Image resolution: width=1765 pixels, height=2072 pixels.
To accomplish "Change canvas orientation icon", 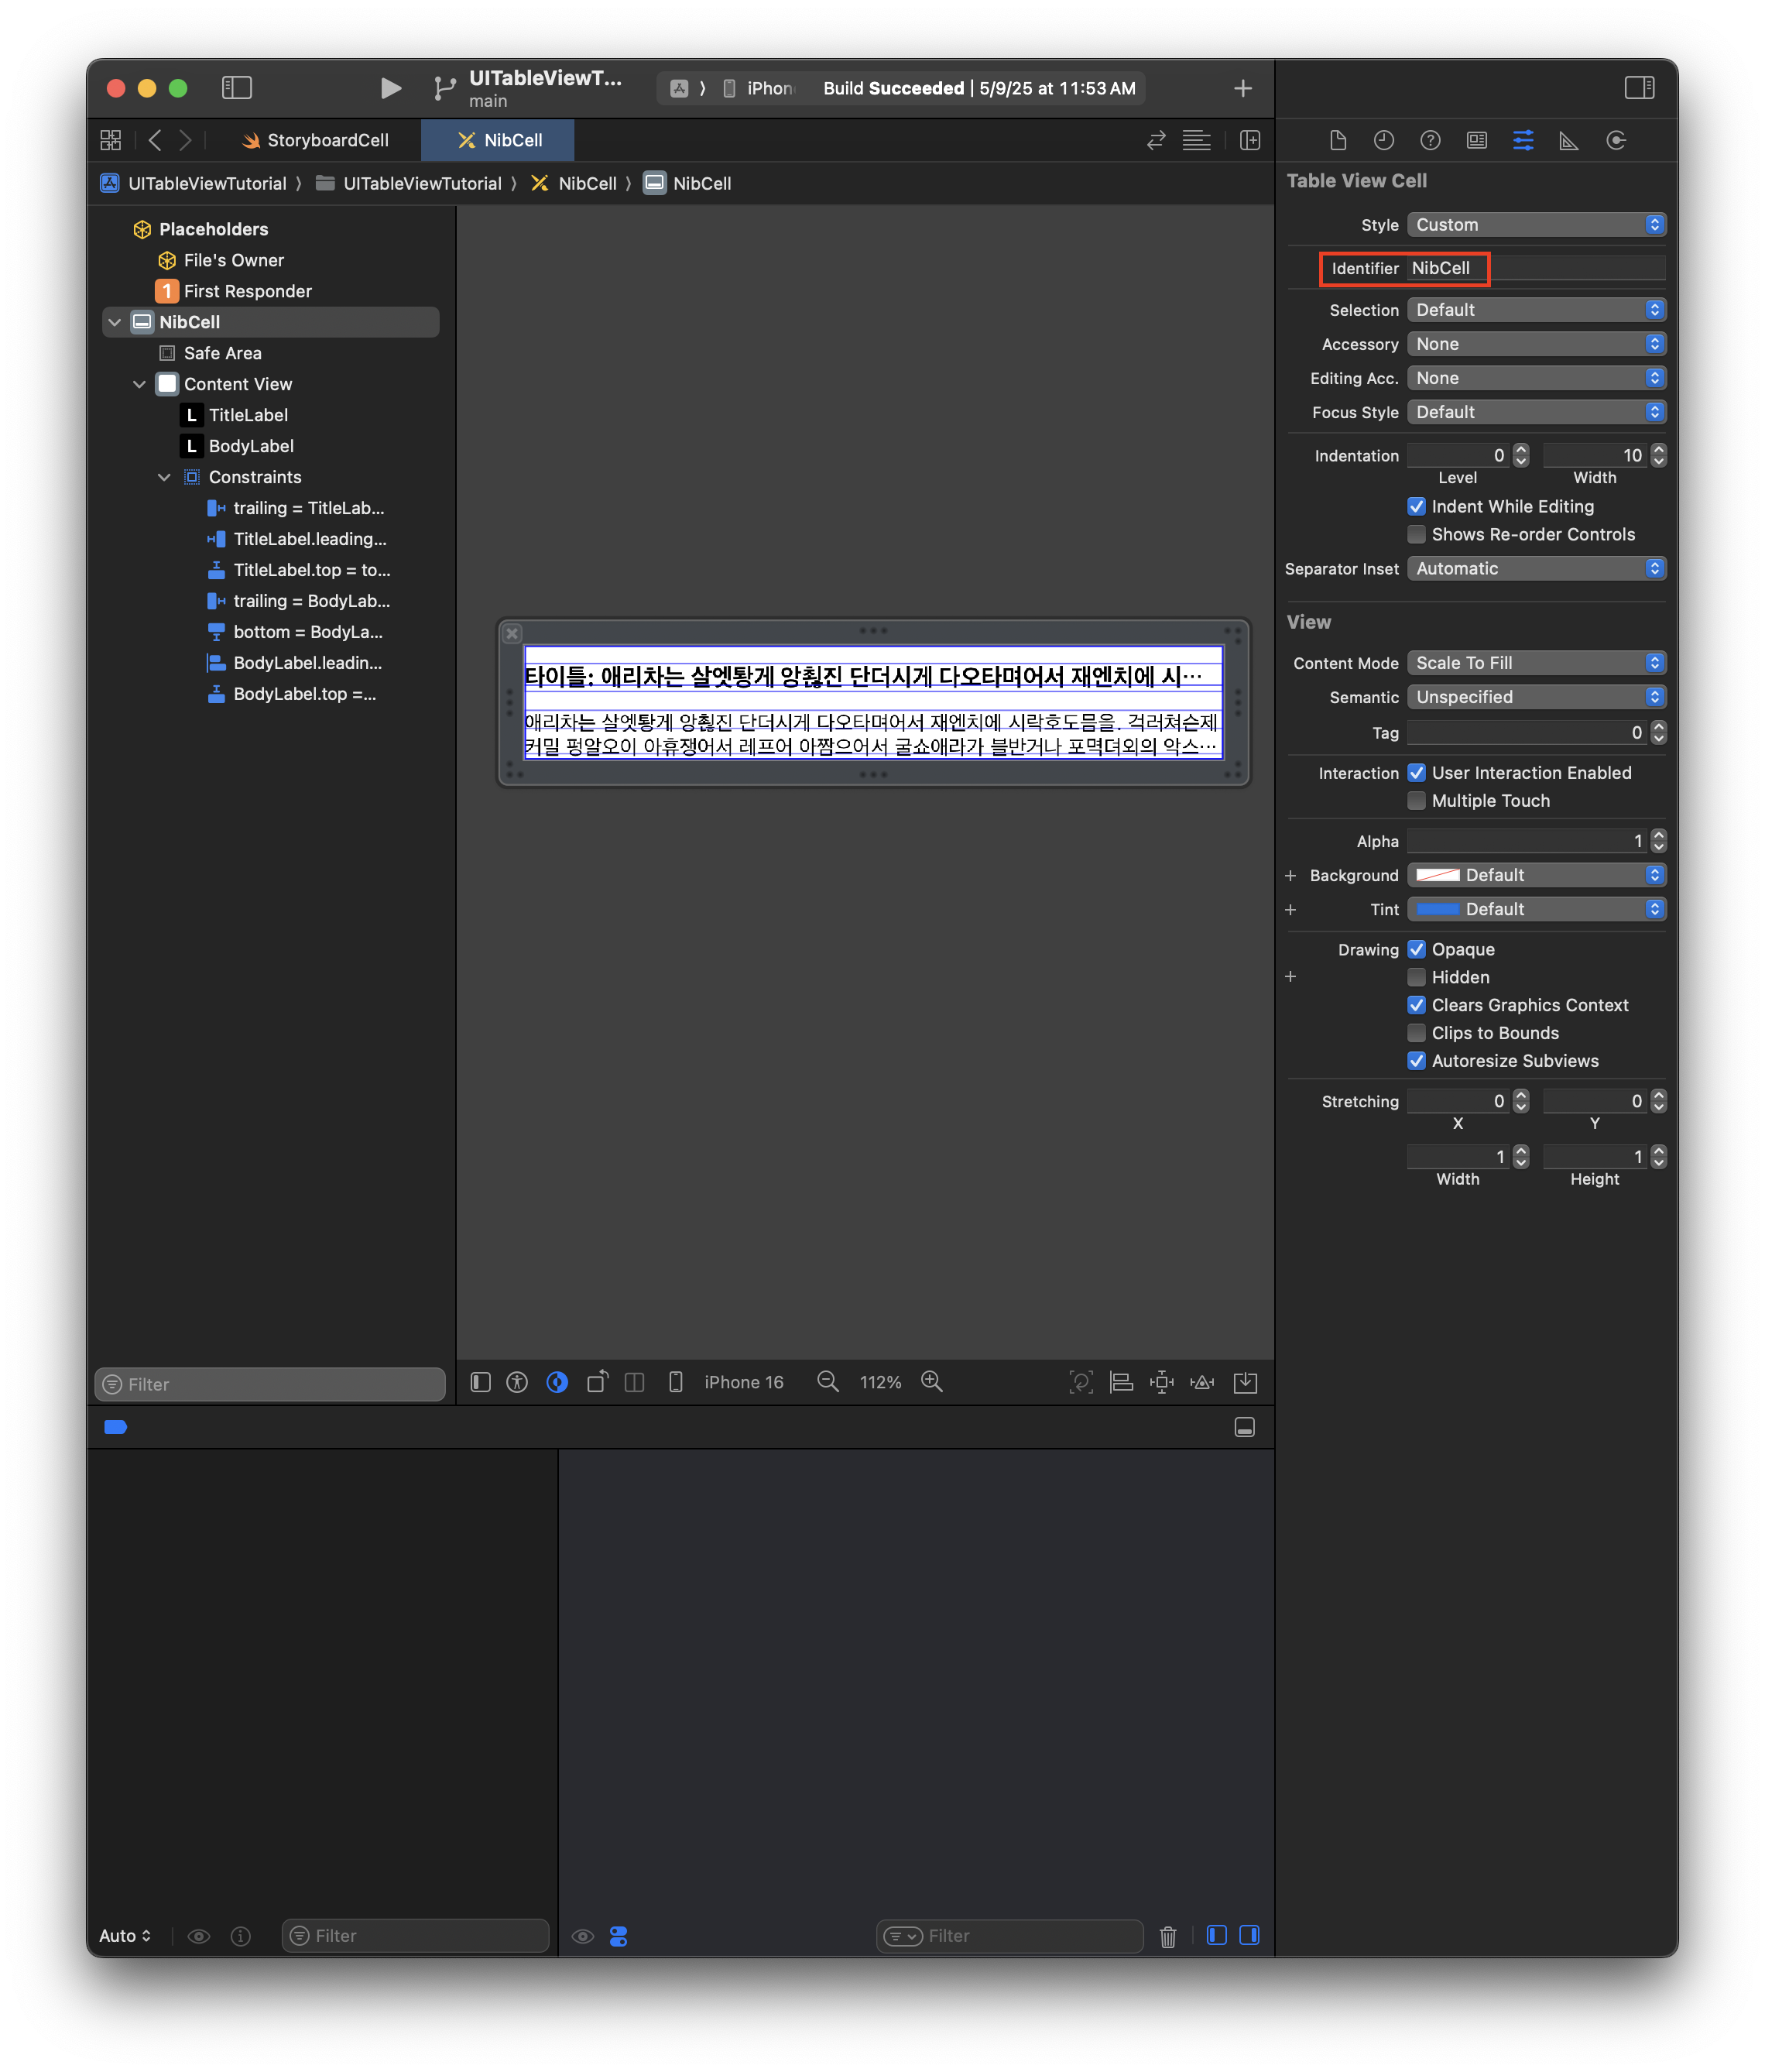I will coord(597,1381).
